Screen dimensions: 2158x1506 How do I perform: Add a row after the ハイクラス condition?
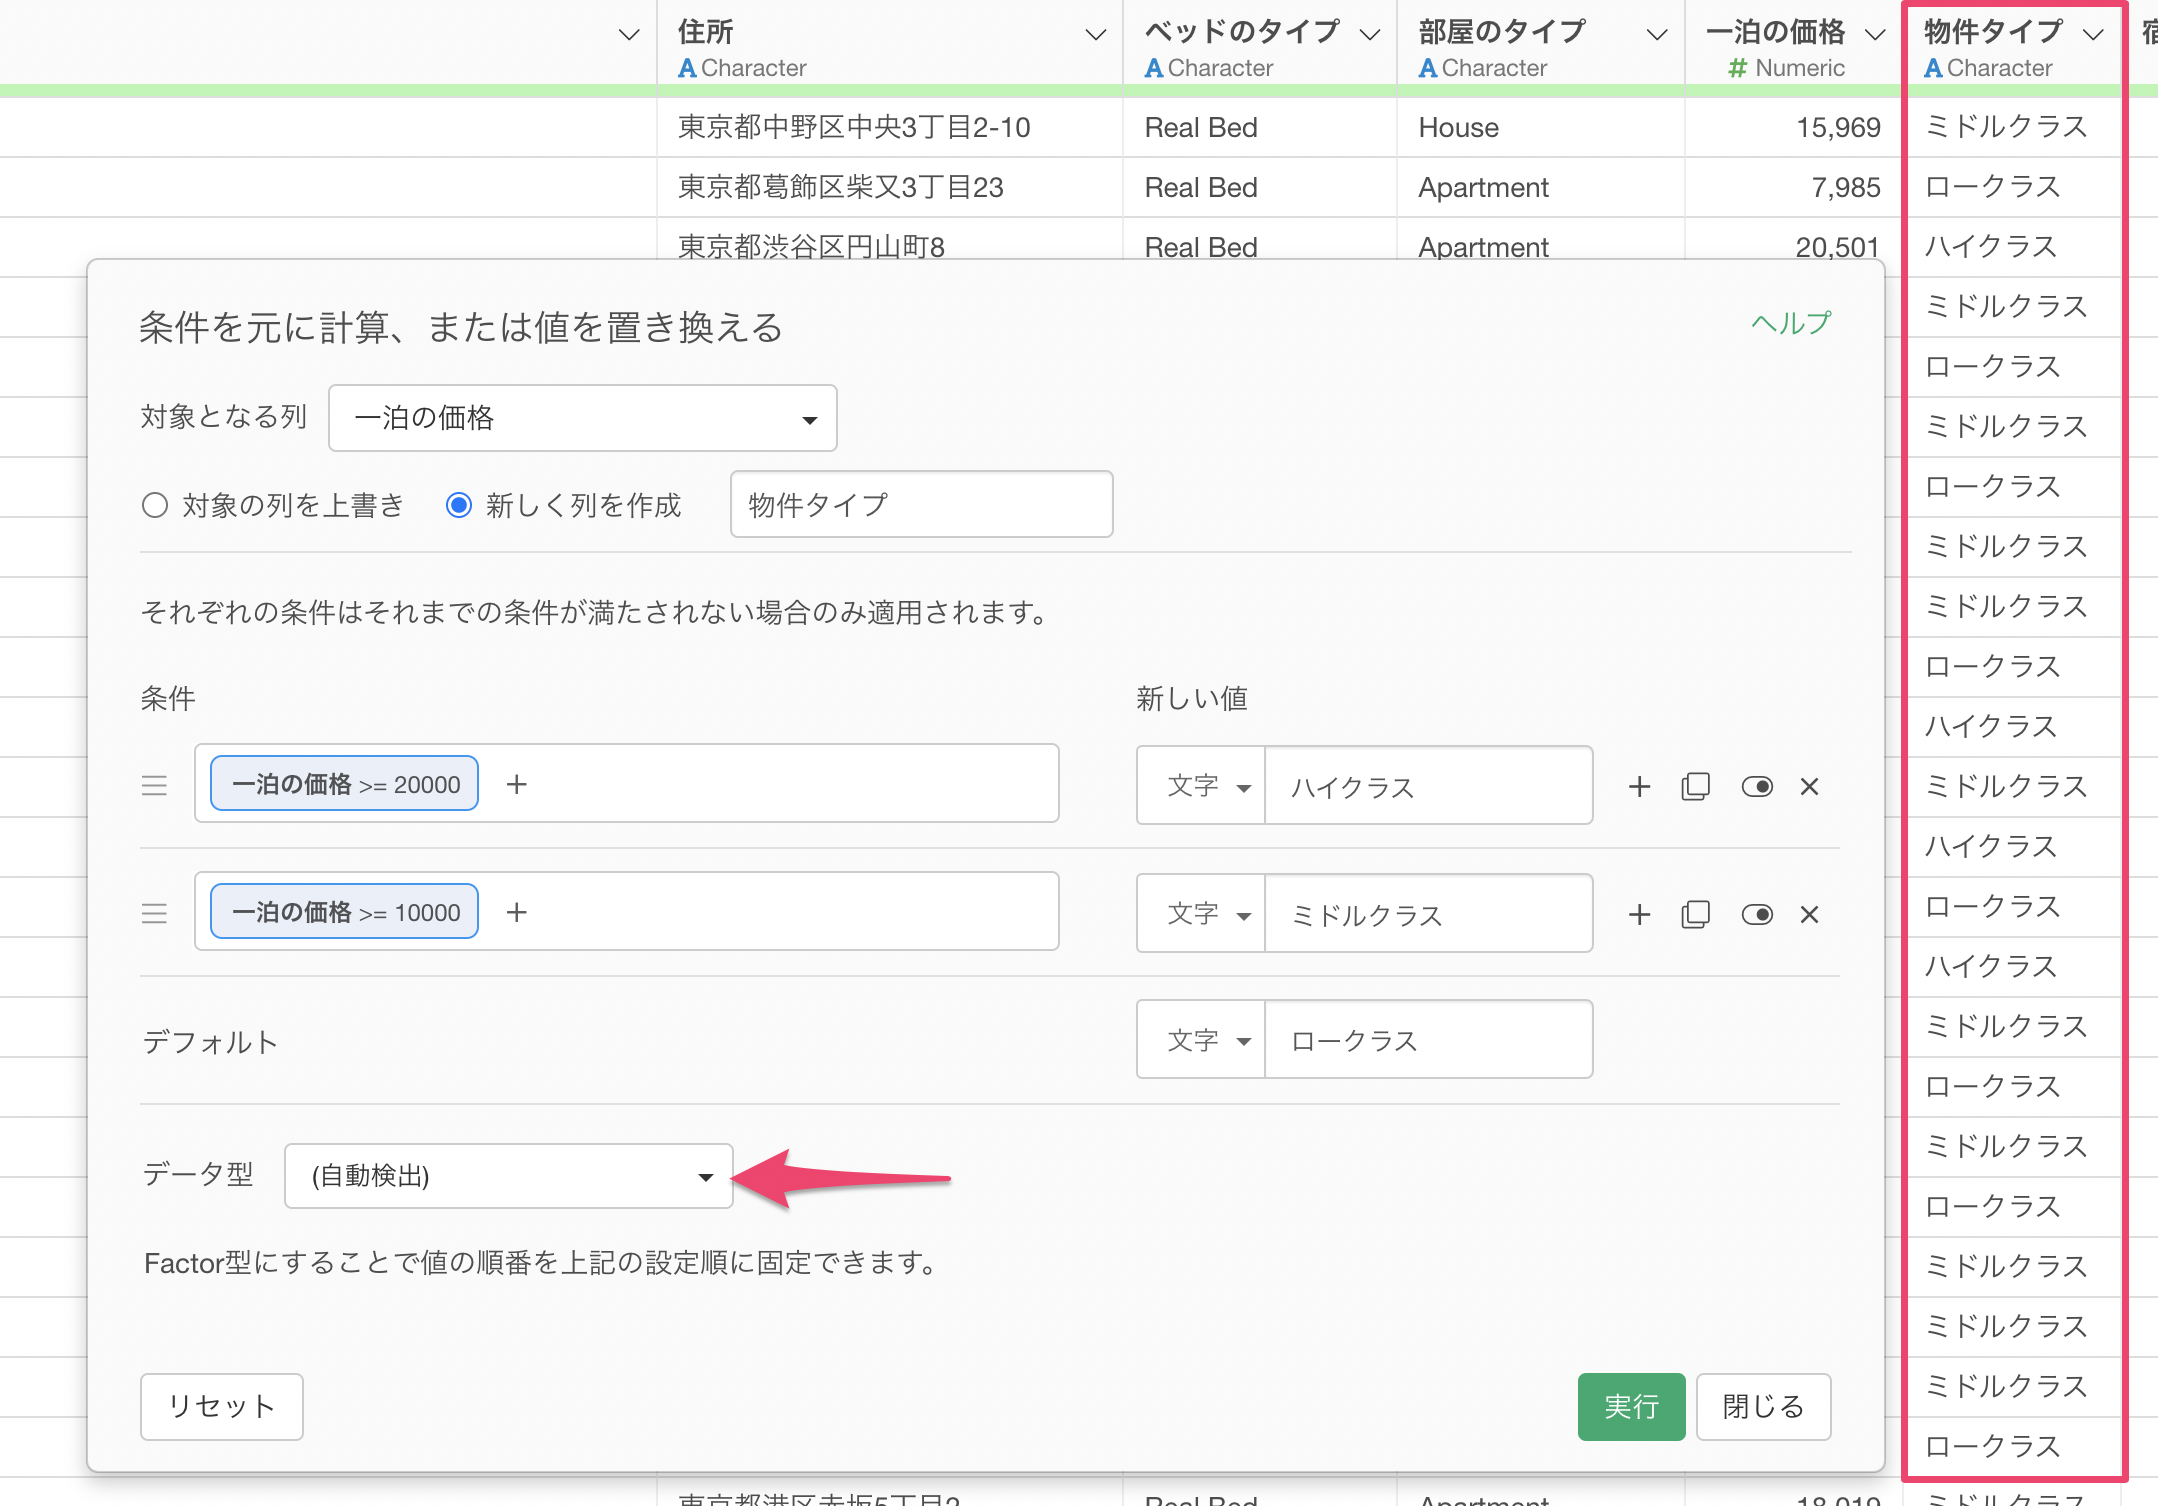(x=1639, y=787)
